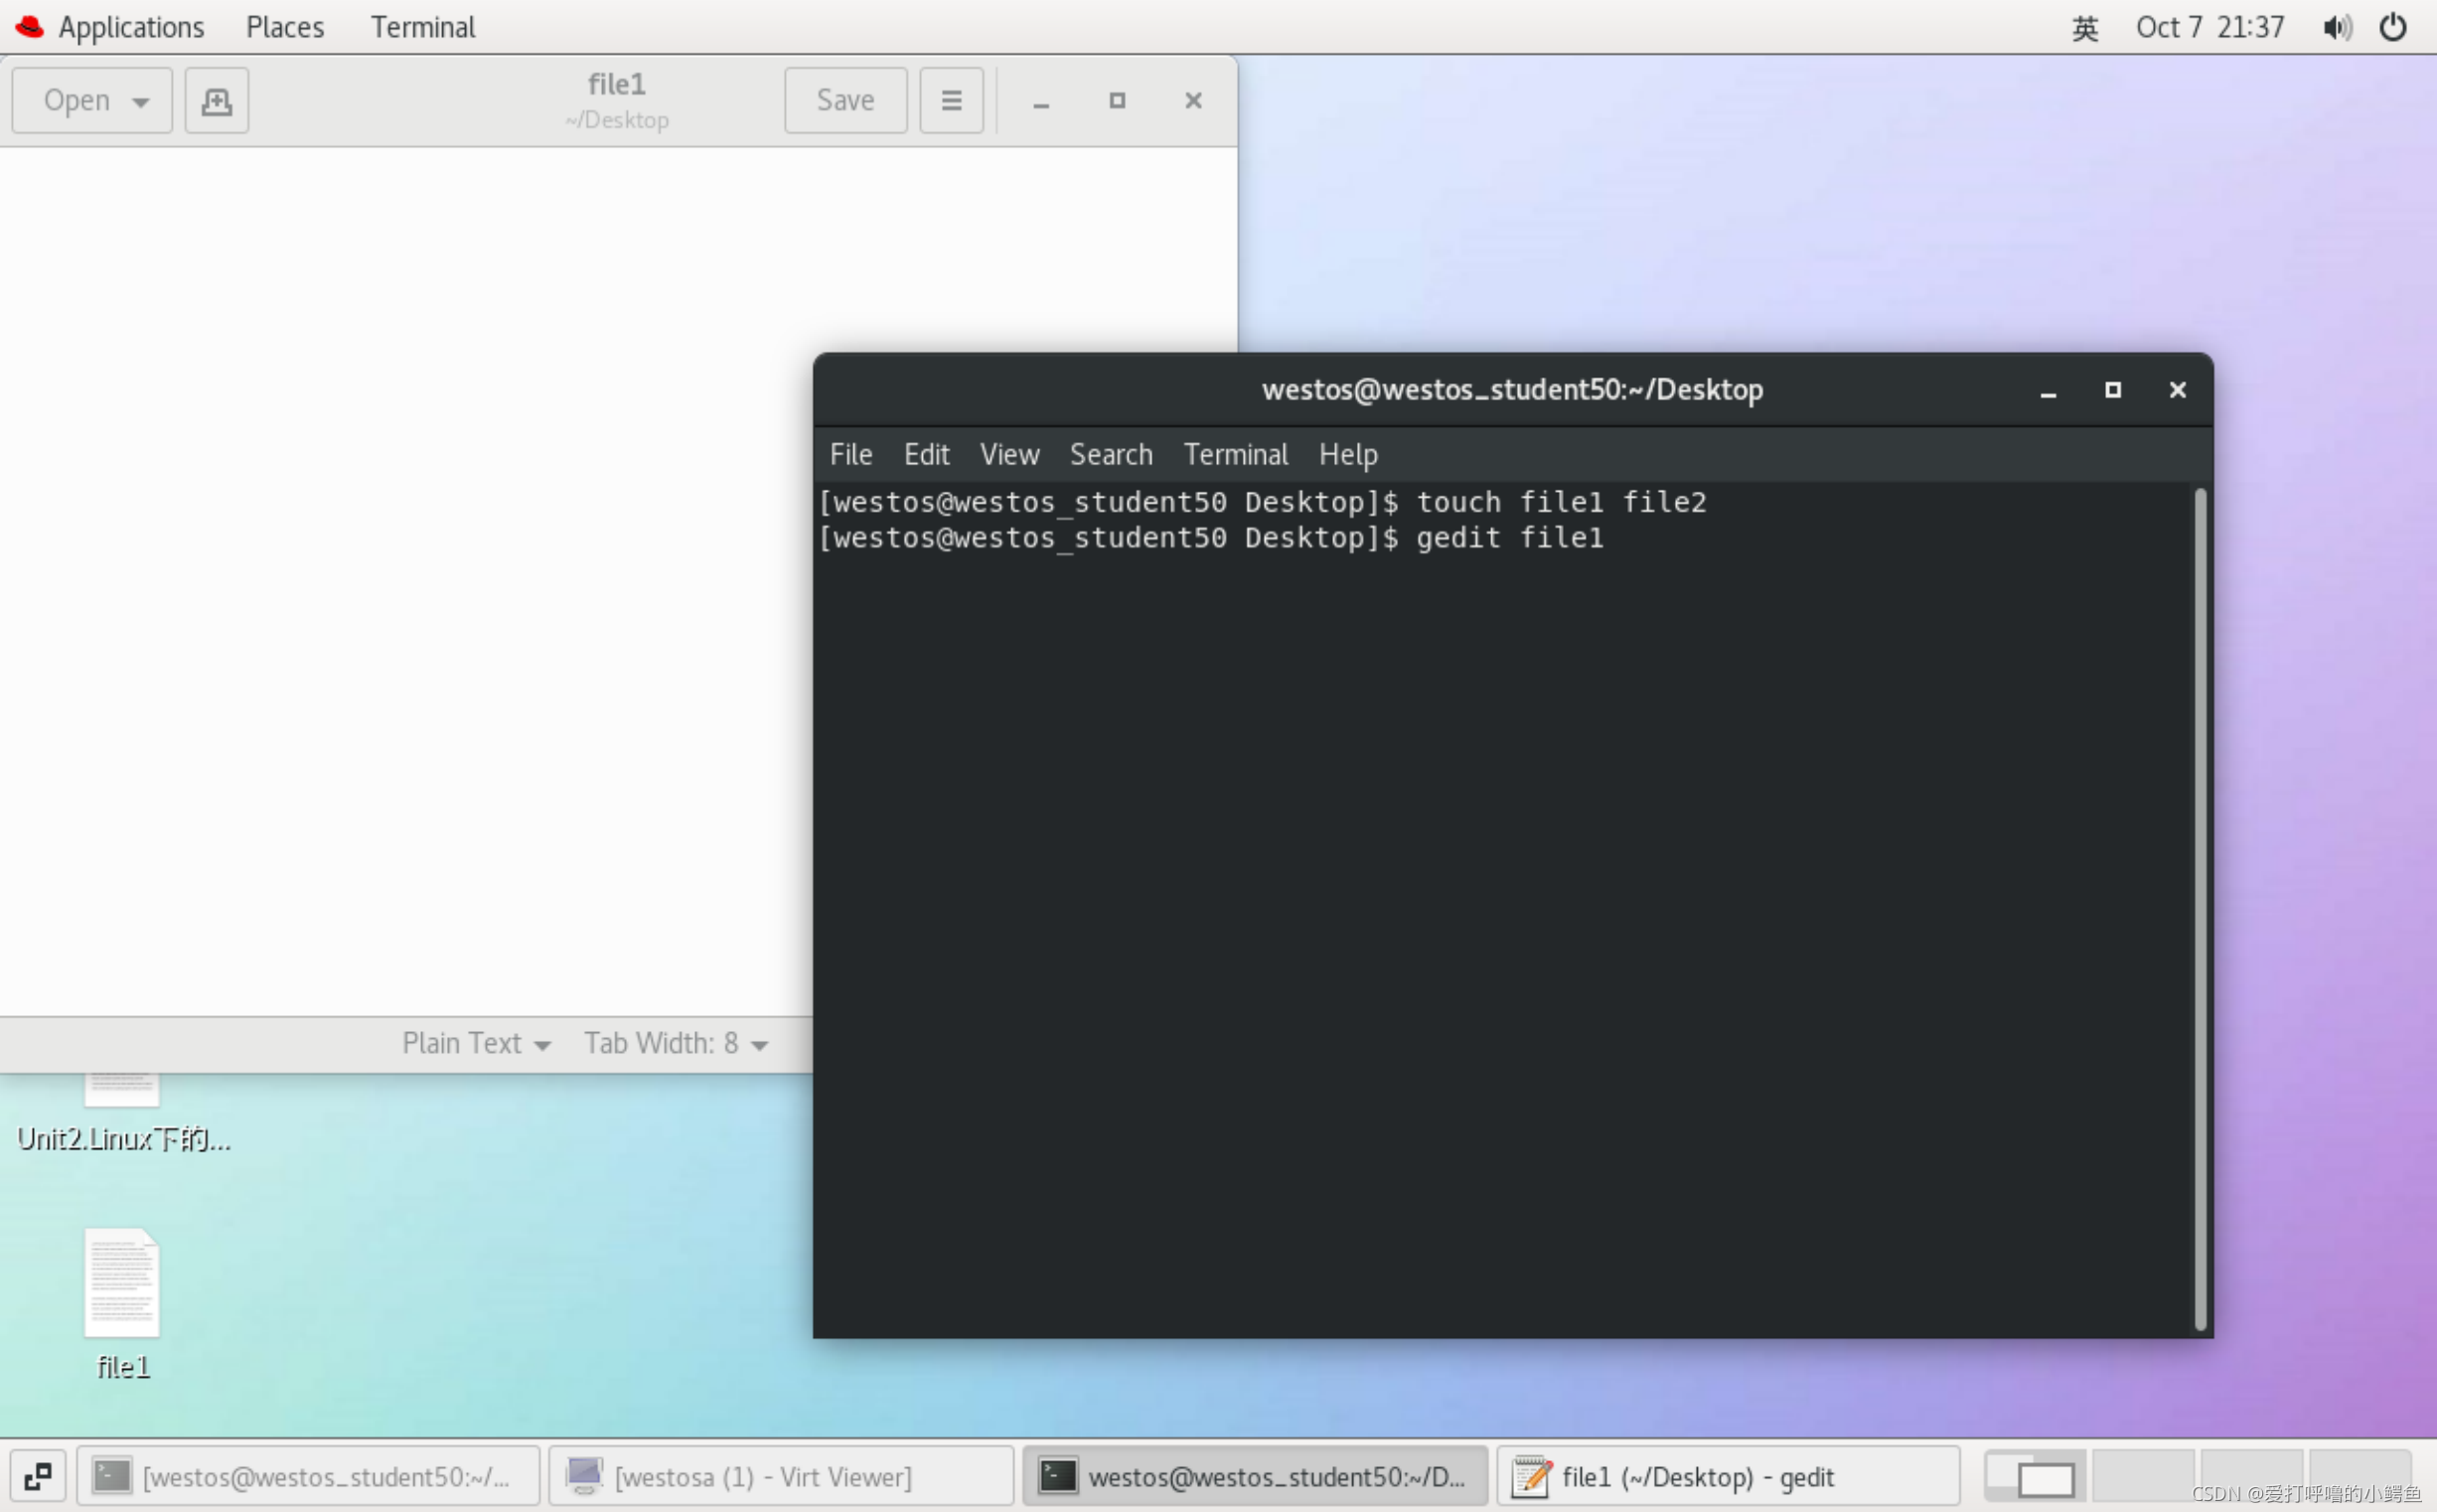Open the terminal Edit menu
The image size is (2437, 1512).
click(x=926, y=455)
